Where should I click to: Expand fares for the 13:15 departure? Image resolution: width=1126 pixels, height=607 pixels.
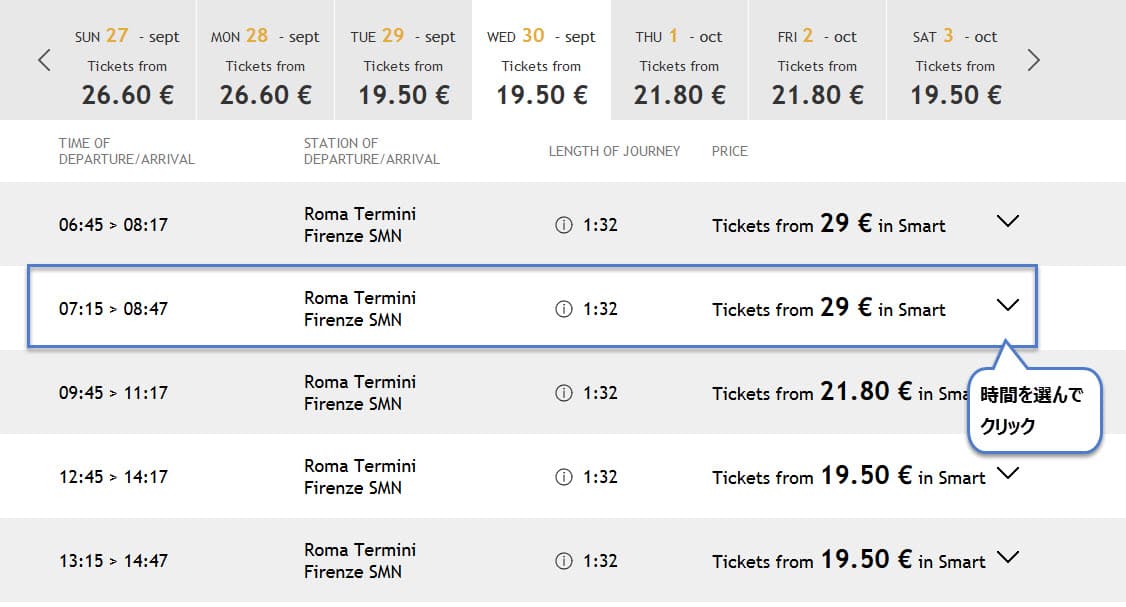[x=1008, y=557]
